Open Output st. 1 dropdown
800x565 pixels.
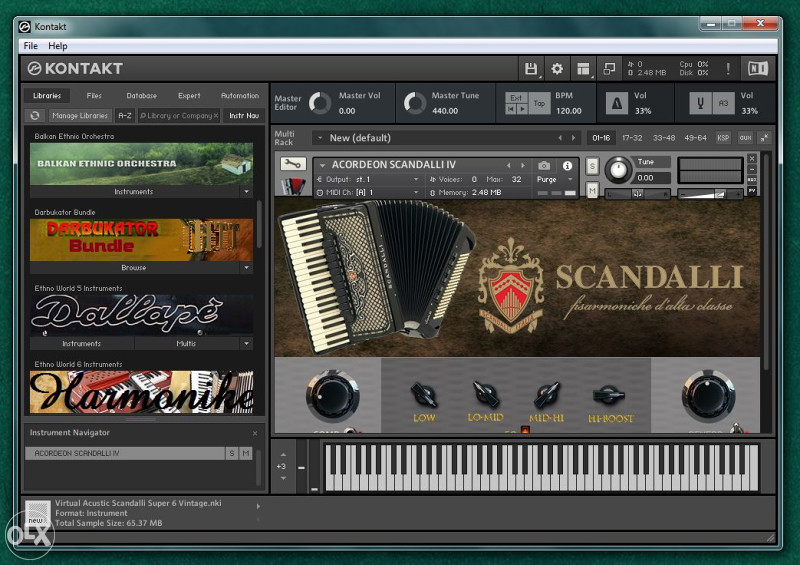pos(368,179)
